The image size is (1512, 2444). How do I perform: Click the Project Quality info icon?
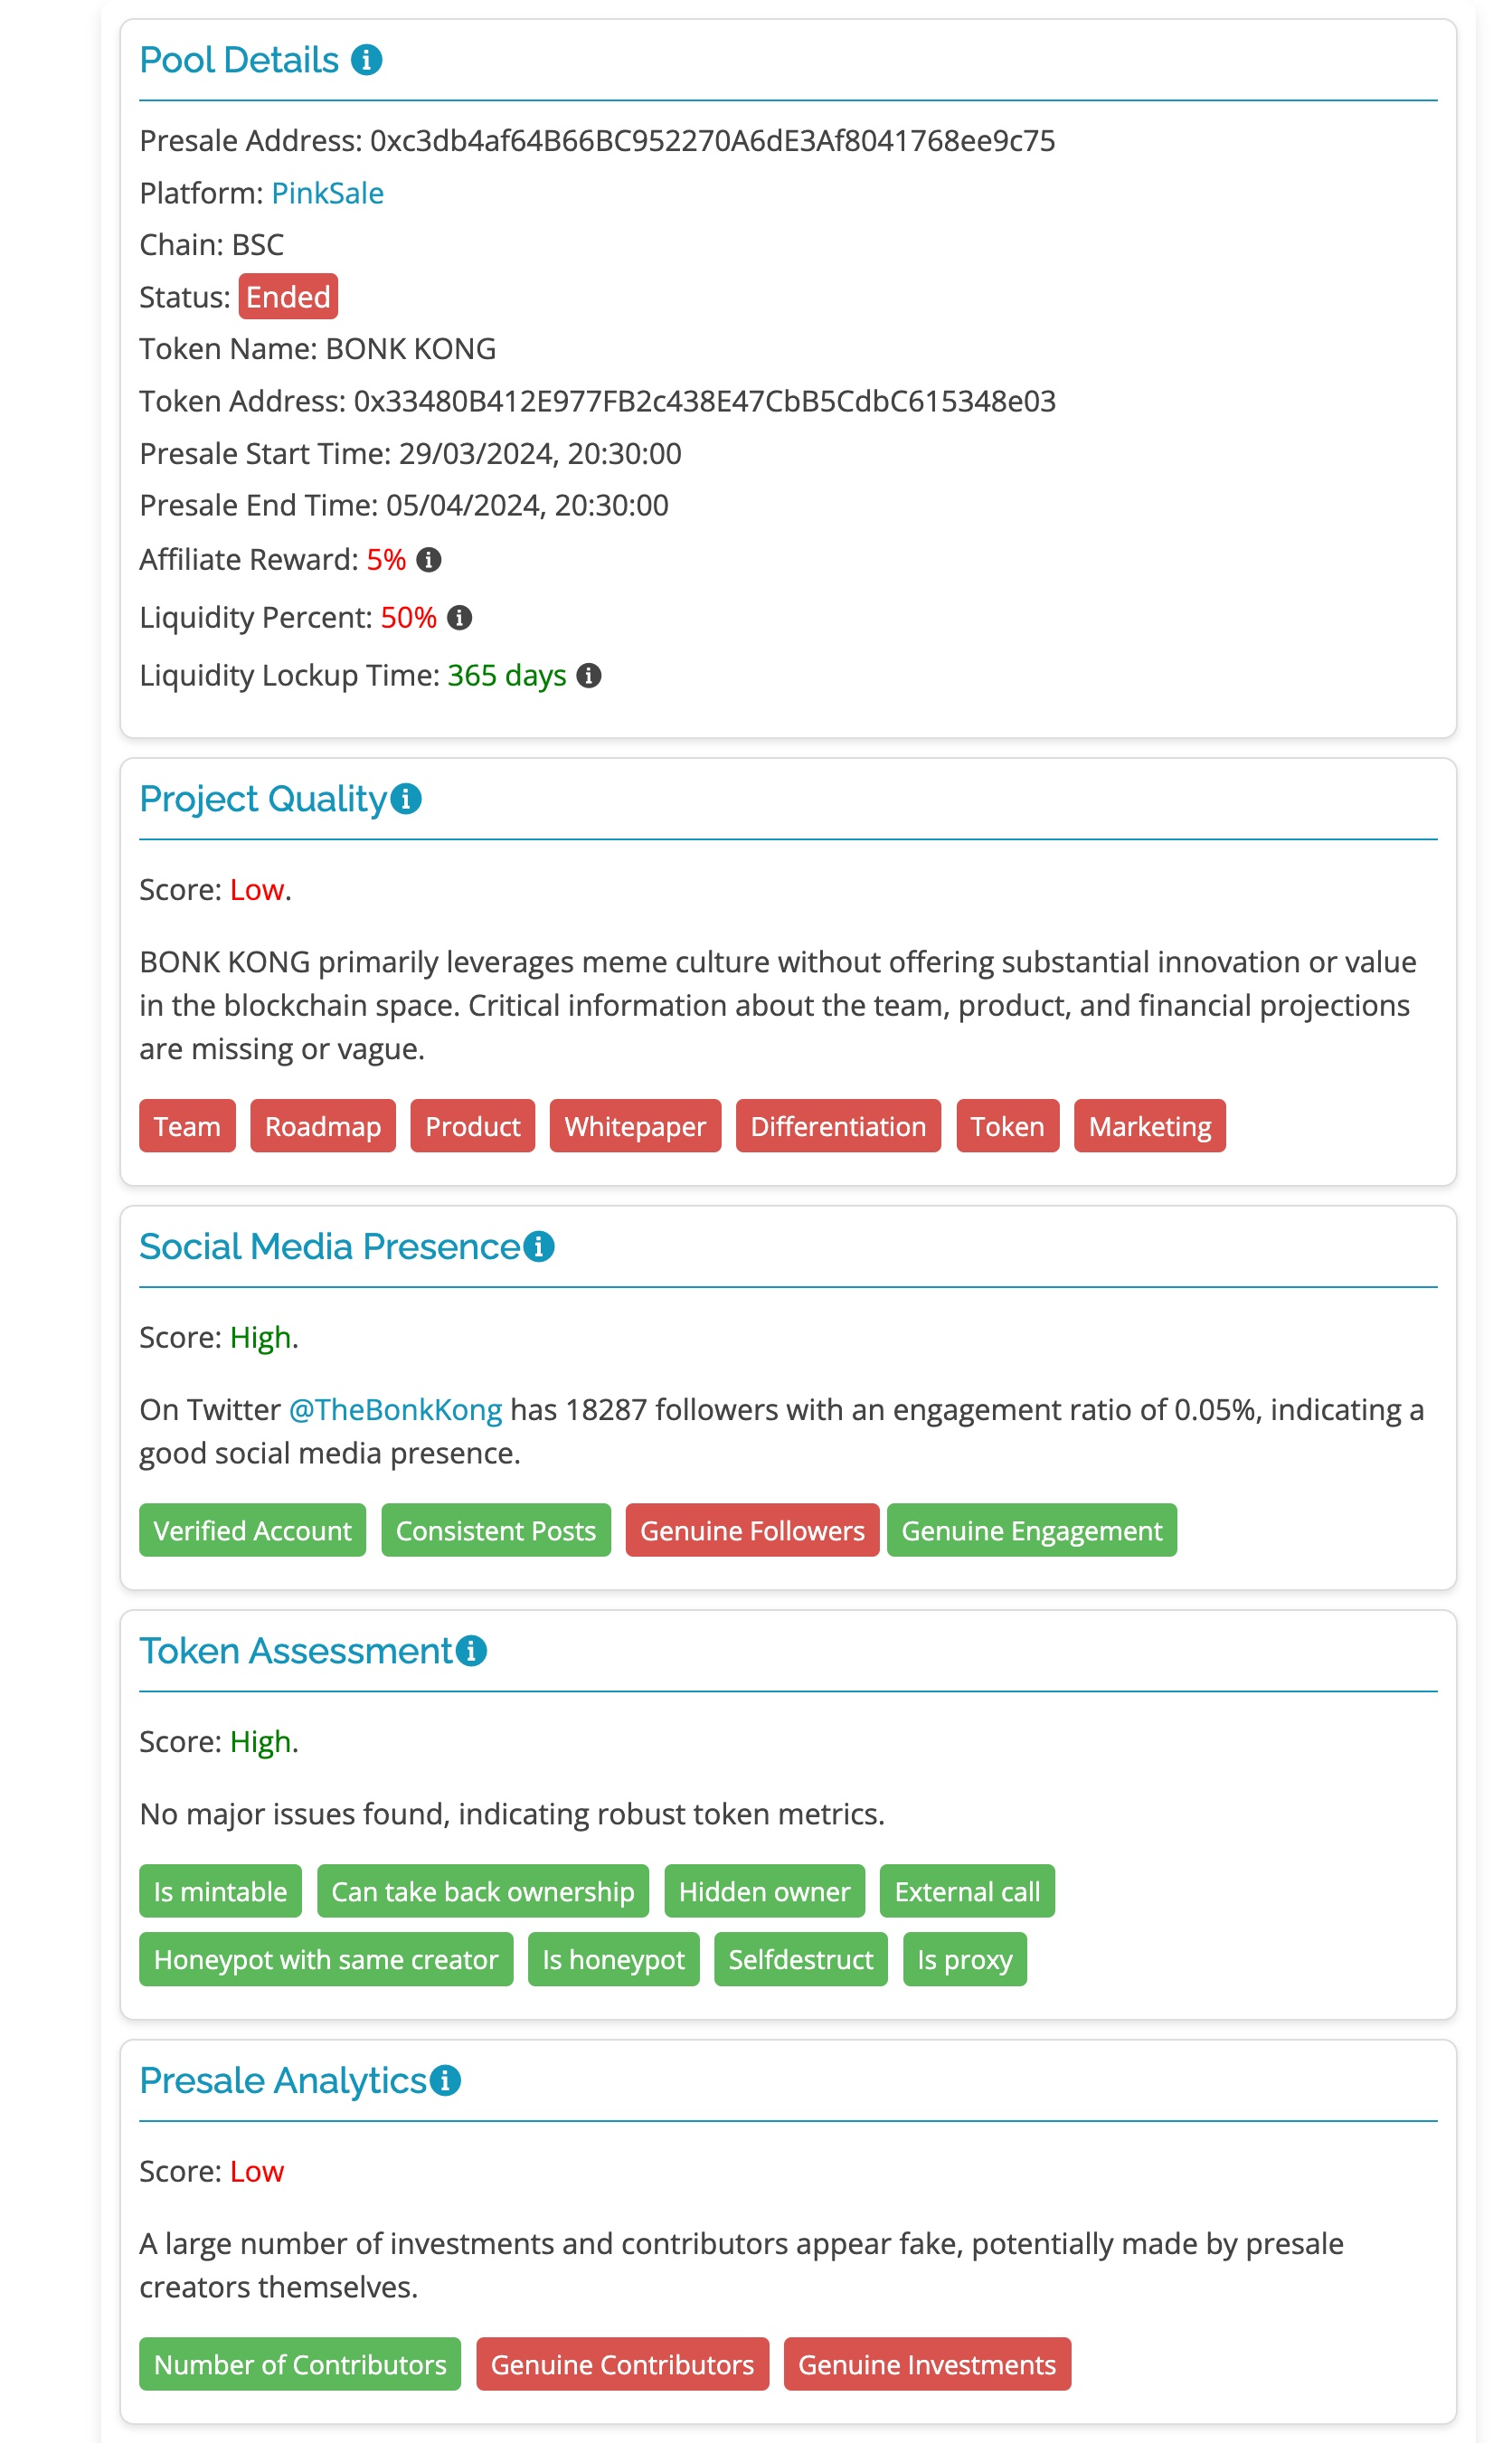(x=406, y=799)
